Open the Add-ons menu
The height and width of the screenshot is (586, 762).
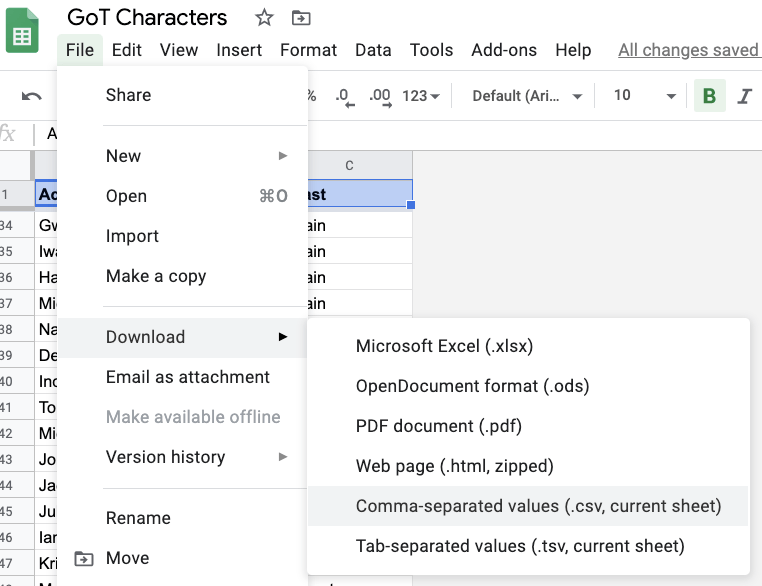click(x=504, y=50)
